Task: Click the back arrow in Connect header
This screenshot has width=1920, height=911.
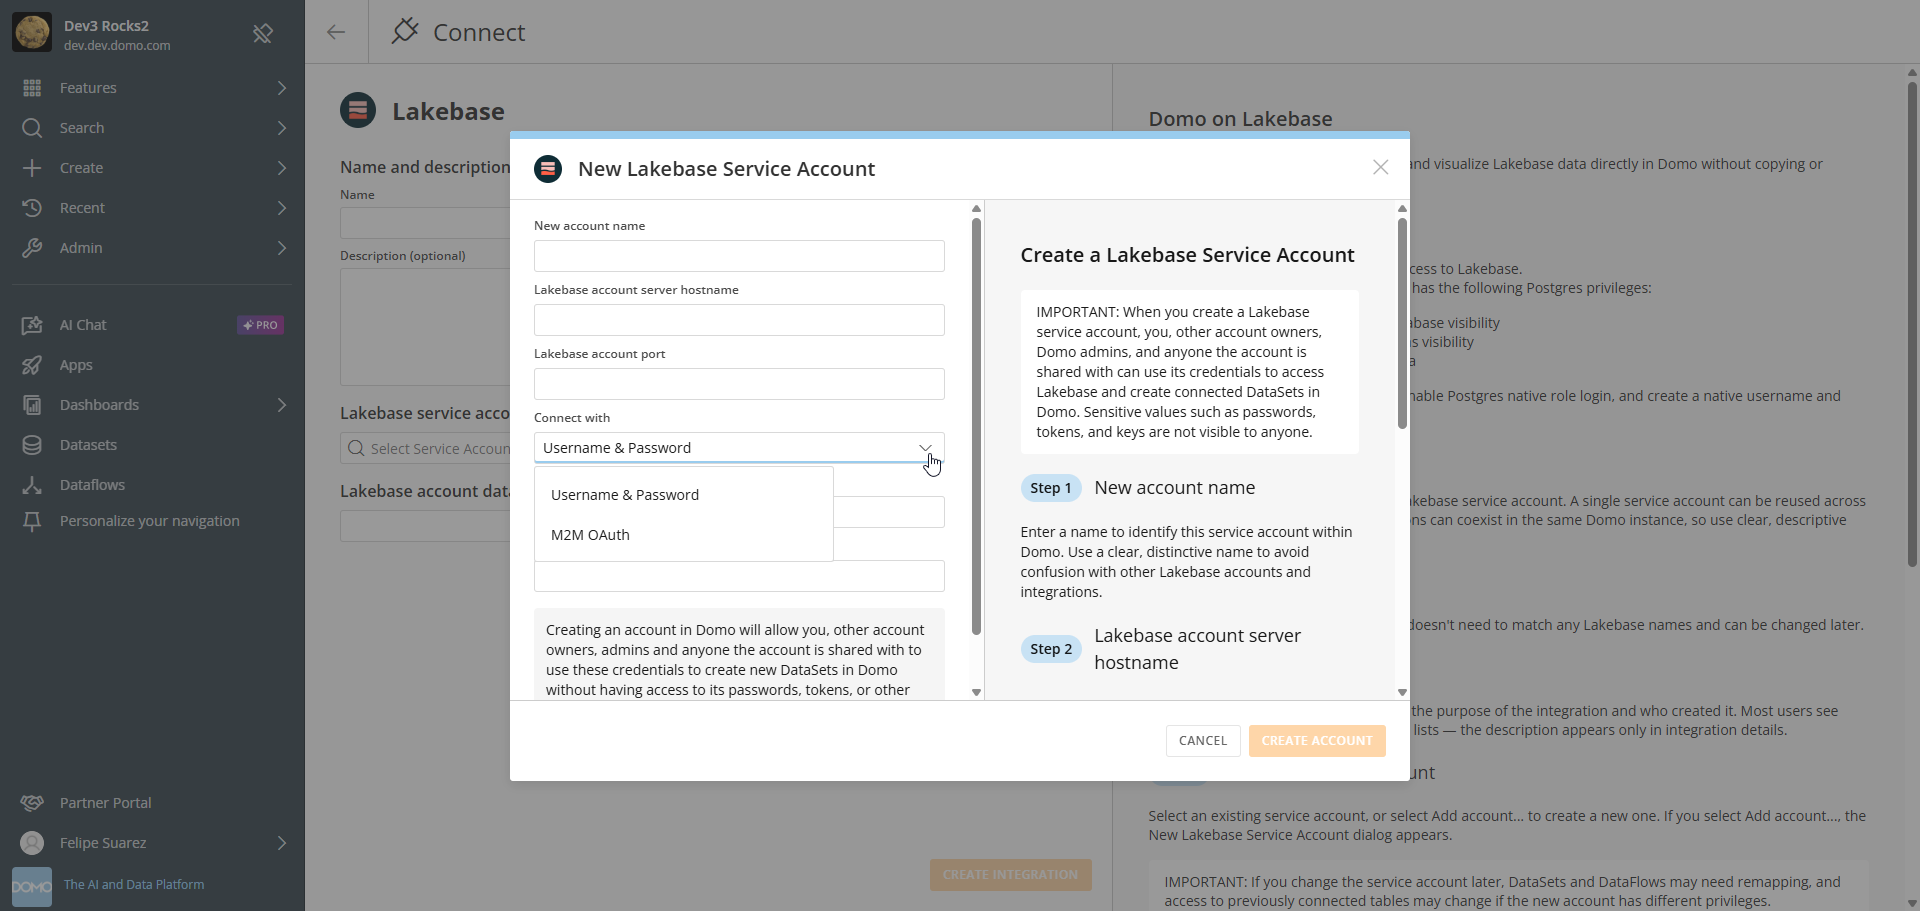Action: pyautogui.click(x=336, y=32)
